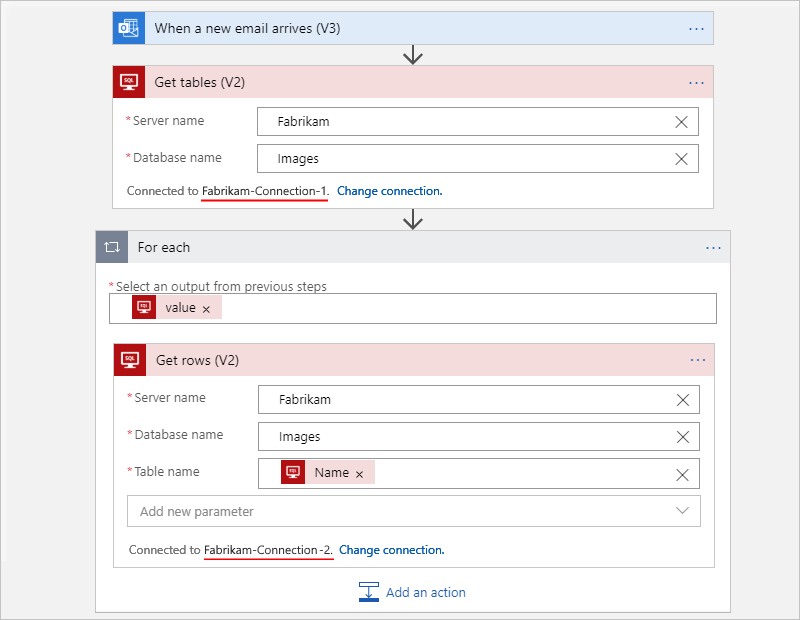
Task: Clear the Server name field with the X
Action: pyautogui.click(x=681, y=121)
